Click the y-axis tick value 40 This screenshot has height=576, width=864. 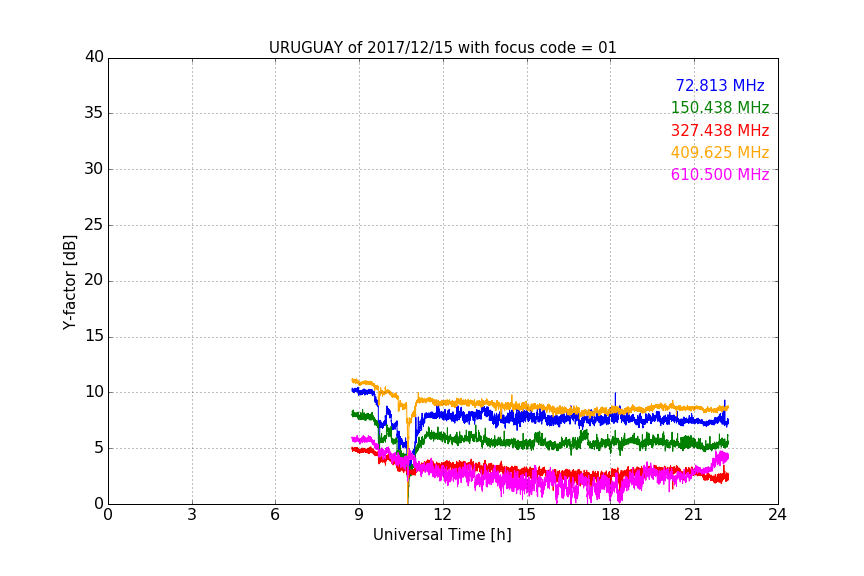(x=94, y=57)
